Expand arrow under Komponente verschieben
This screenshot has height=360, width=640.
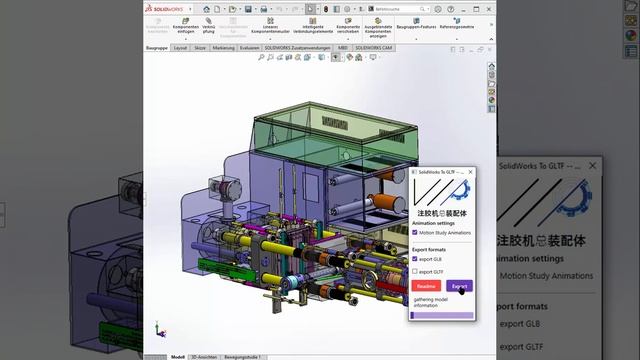coord(348,39)
